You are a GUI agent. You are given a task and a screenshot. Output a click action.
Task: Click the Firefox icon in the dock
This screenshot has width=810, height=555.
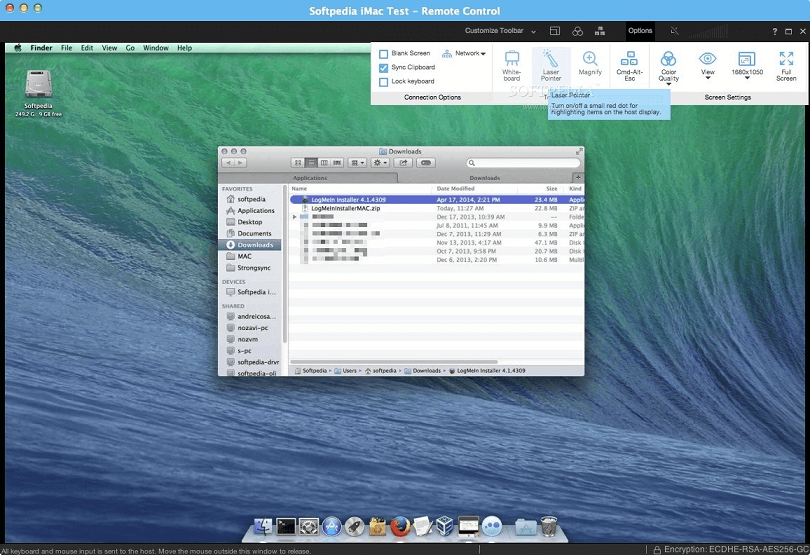tap(400, 526)
